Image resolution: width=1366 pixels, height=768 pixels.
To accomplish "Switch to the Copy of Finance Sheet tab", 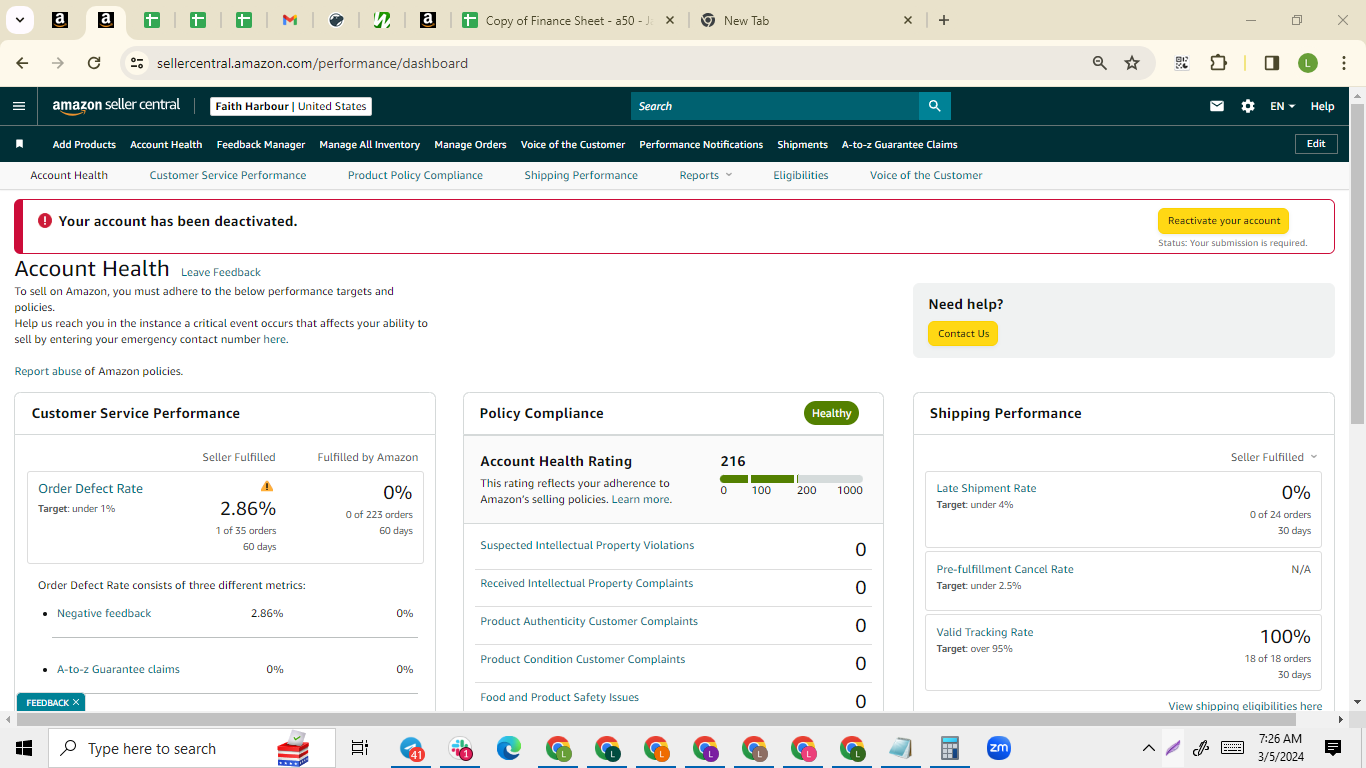I will tap(568, 20).
